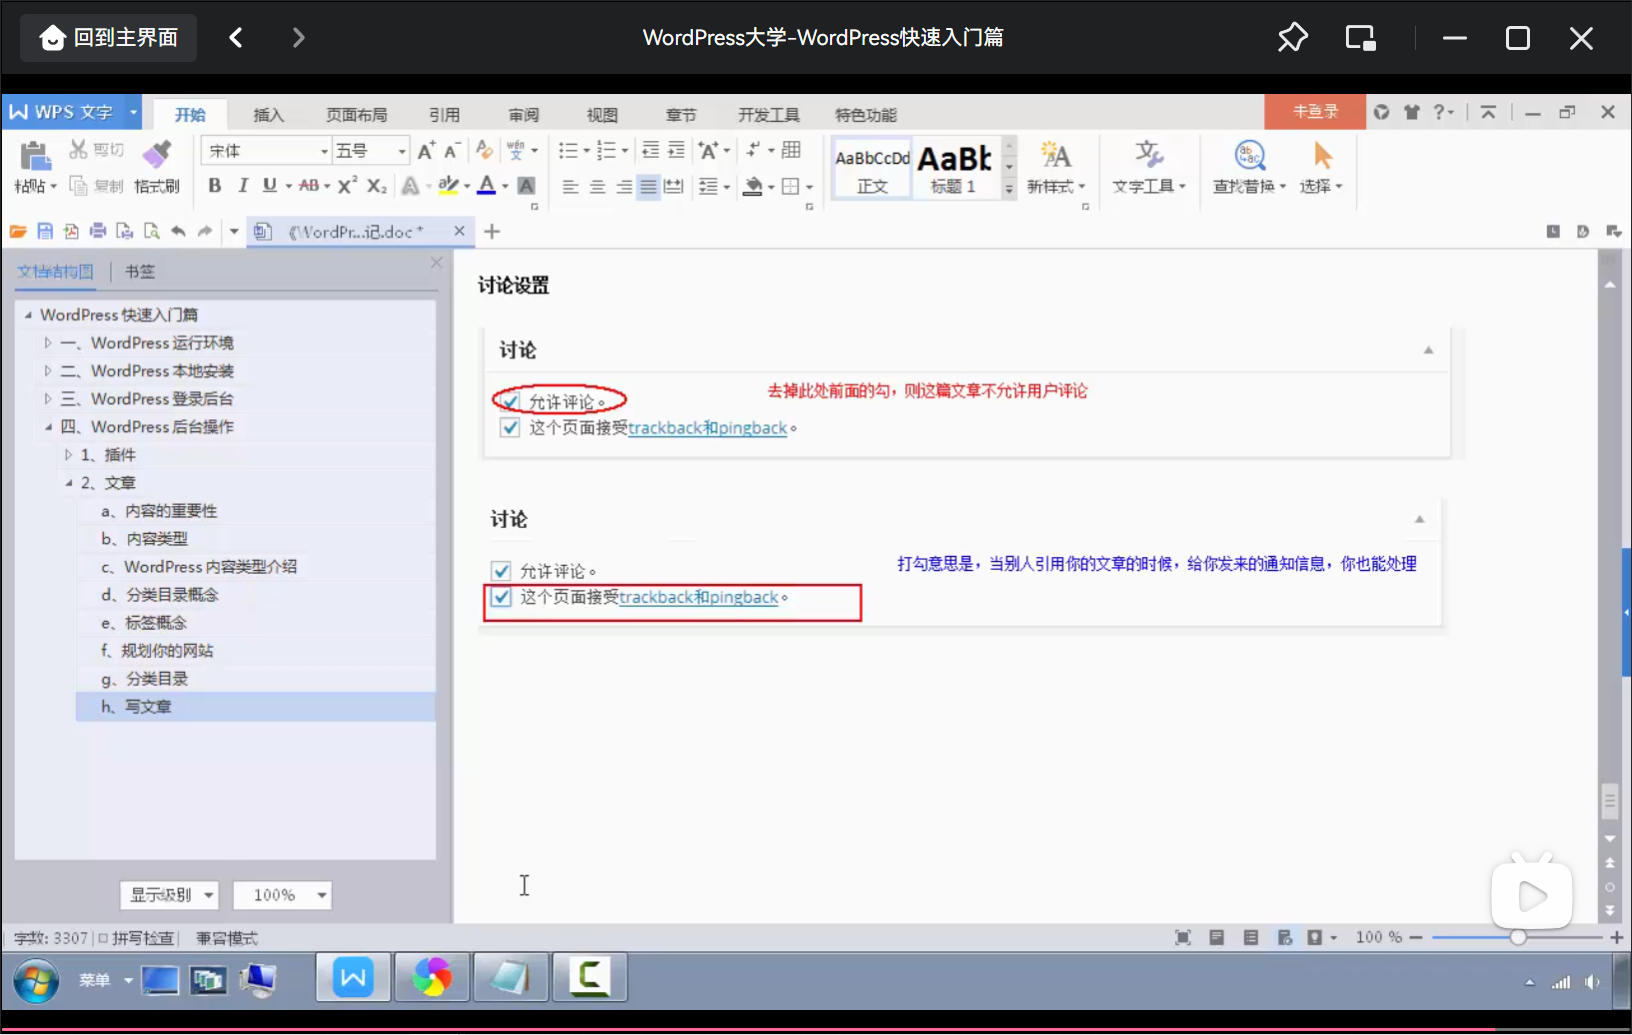Image resolution: width=1632 pixels, height=1035 pixels.
Task: Click the Format Painter brush icon
Action: (x=156, y=154)
